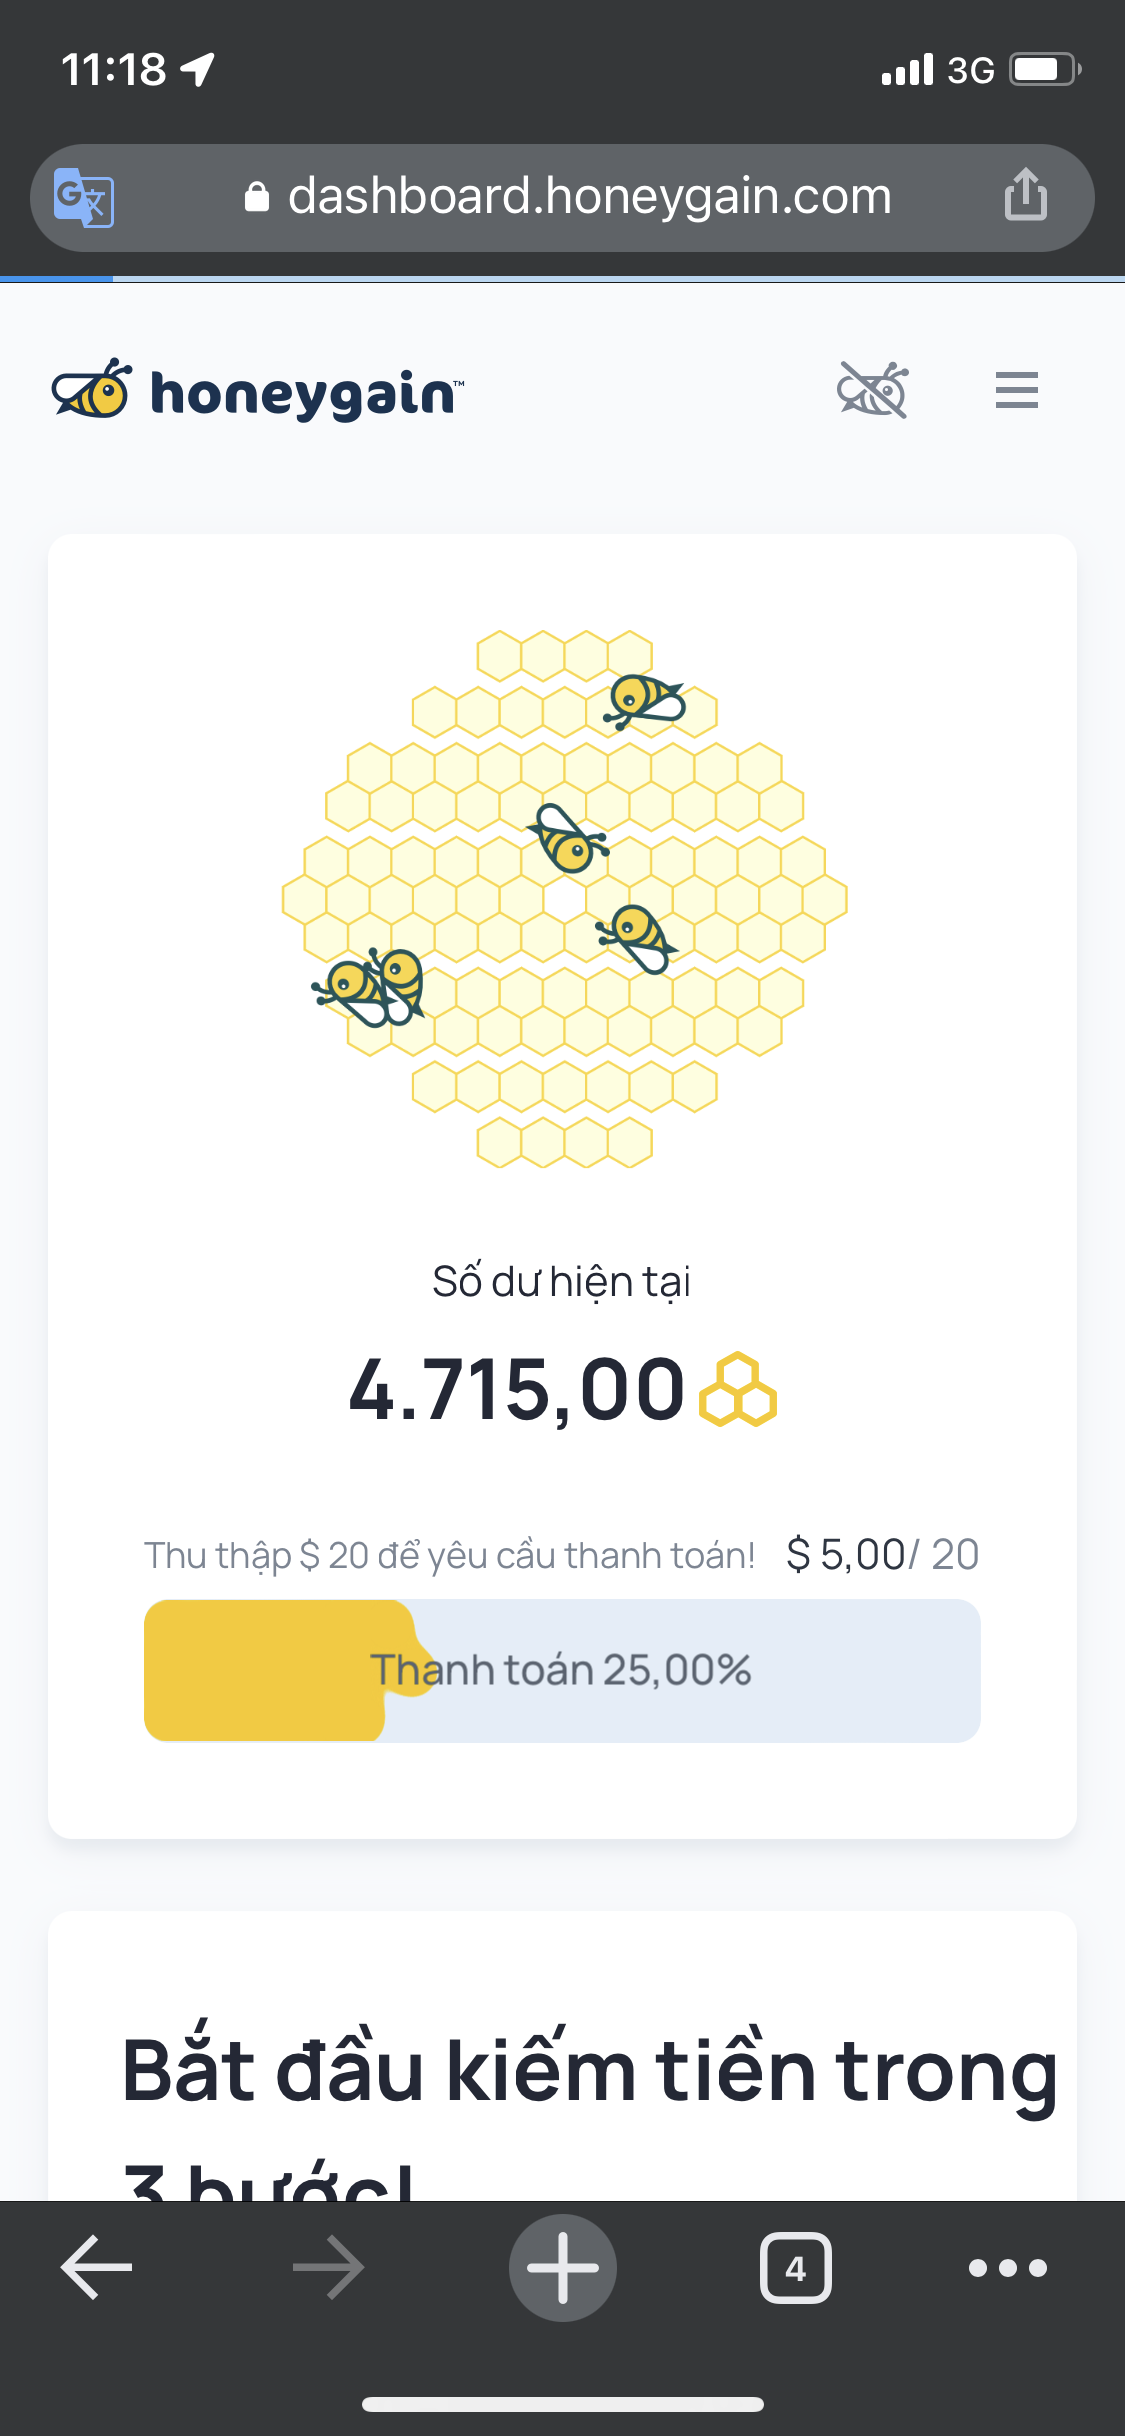Tap the honeygain wordmark text
Image resolution: width=1125 pixels, height=2436 pixels.
305,394
